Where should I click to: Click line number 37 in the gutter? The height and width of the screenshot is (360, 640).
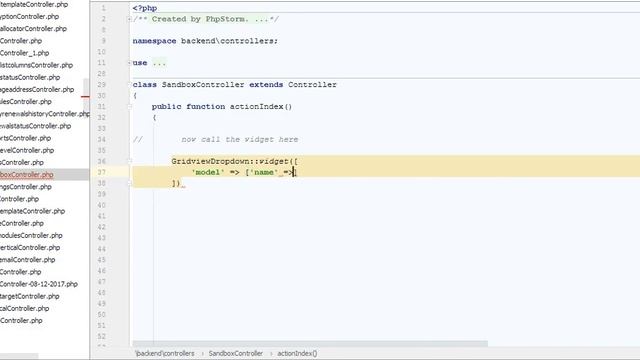click(101, 172)
